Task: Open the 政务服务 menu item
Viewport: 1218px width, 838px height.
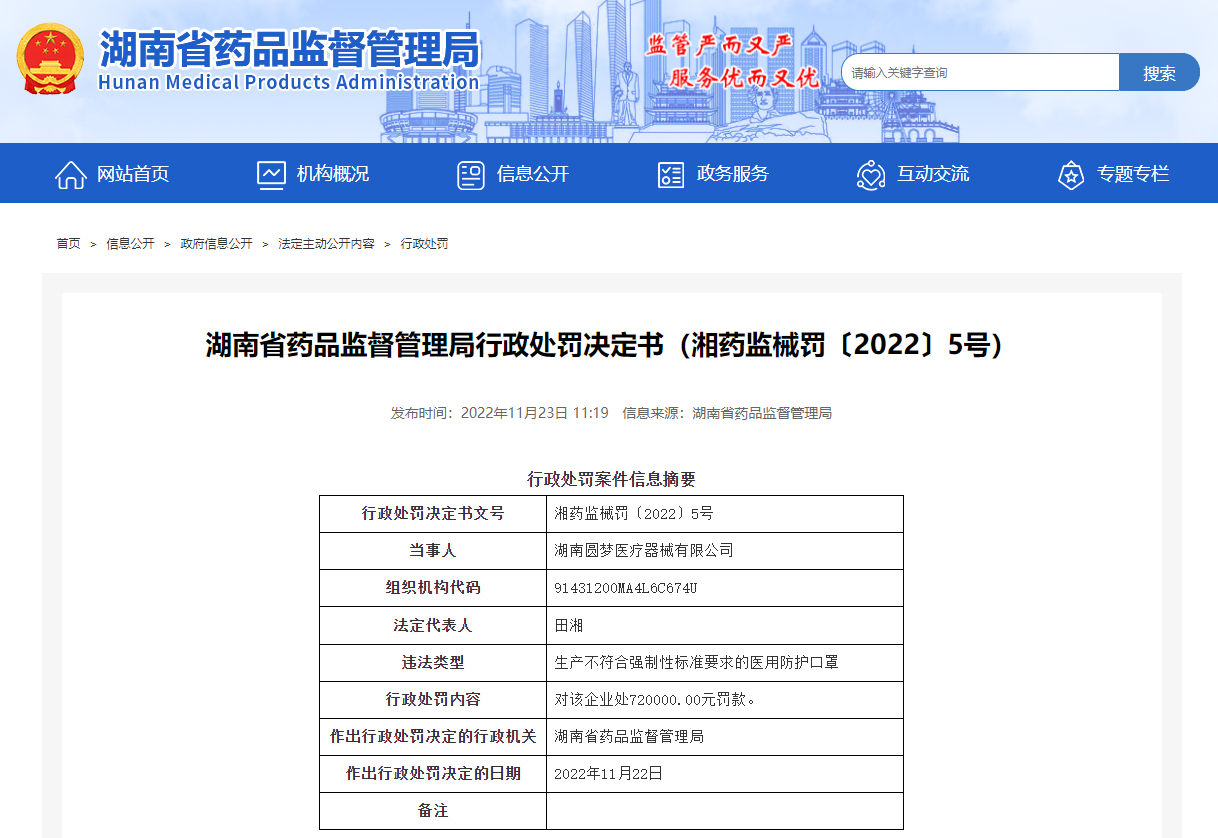Action: 733,174
